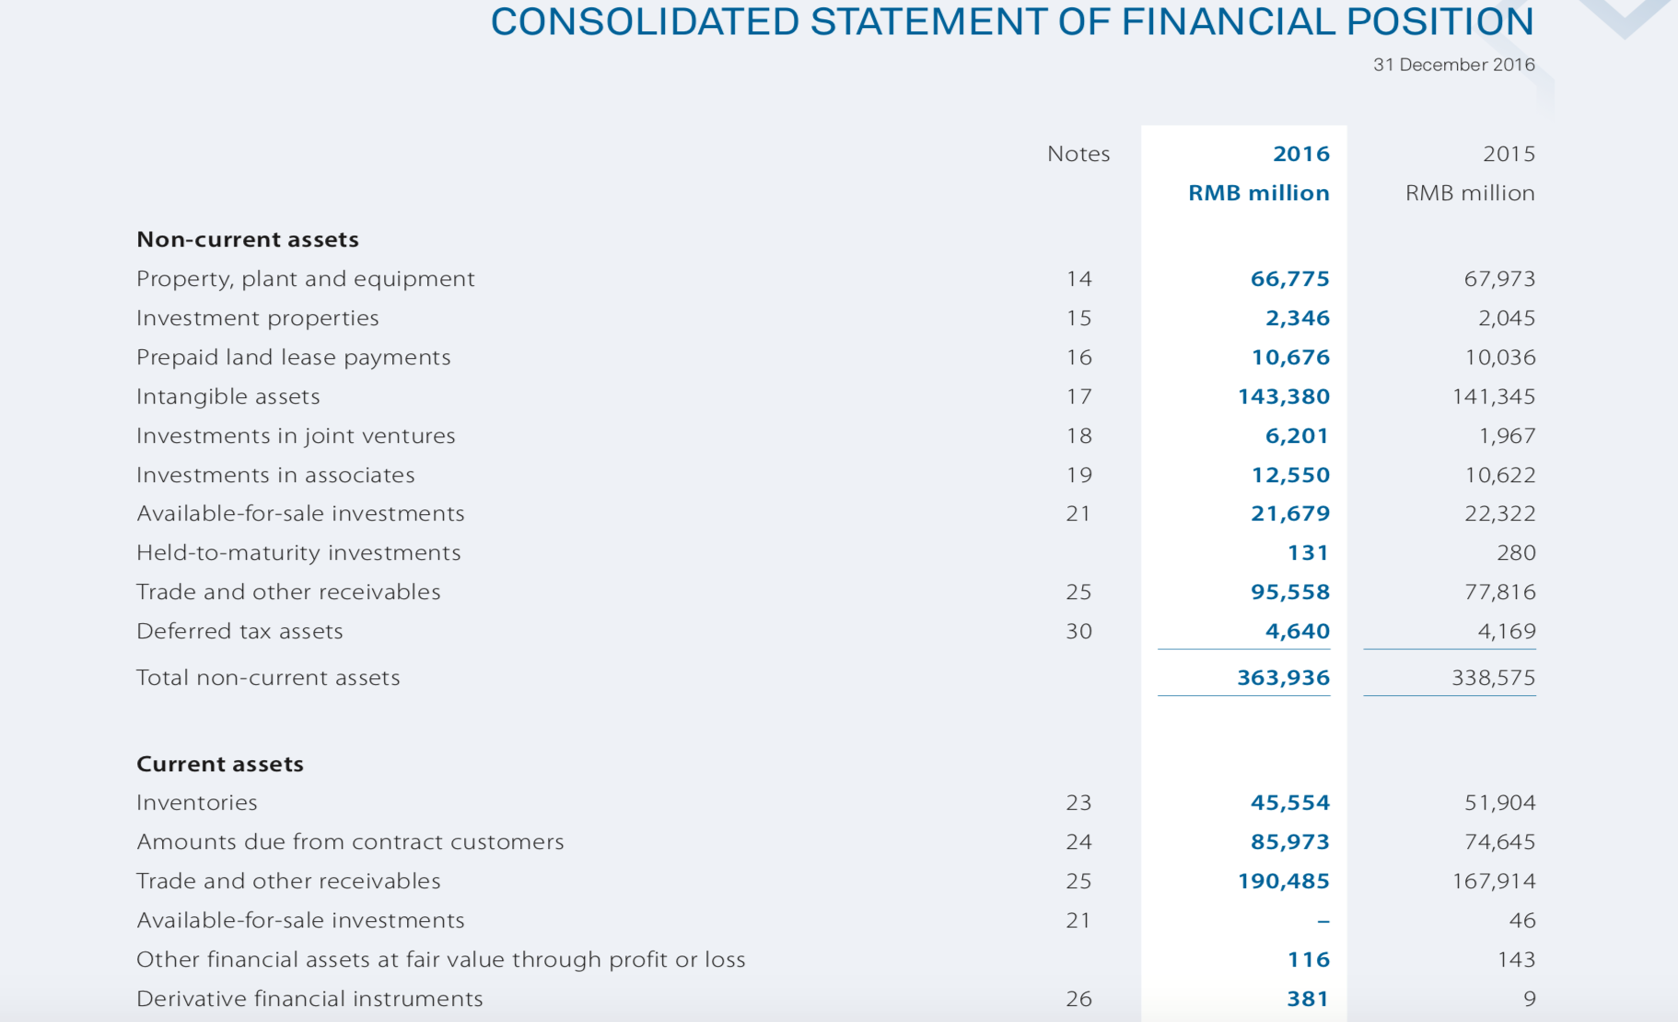
Task: Select the Held-to-maturity investments label
Action: [x=298, y=553]
